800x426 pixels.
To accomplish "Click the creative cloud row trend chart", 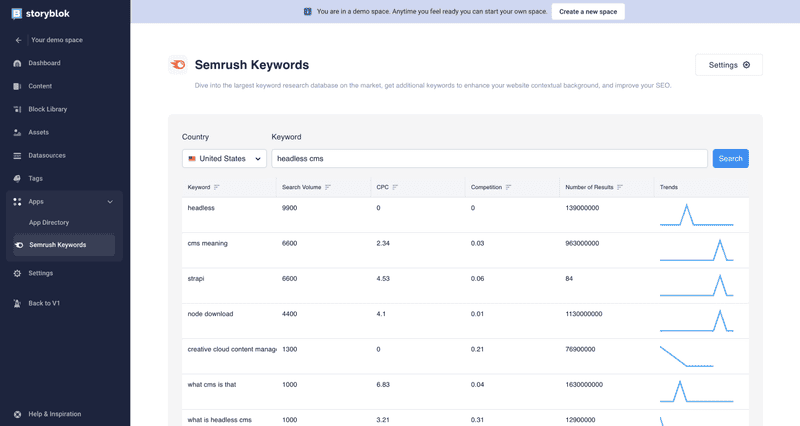I will click(686, 356).
